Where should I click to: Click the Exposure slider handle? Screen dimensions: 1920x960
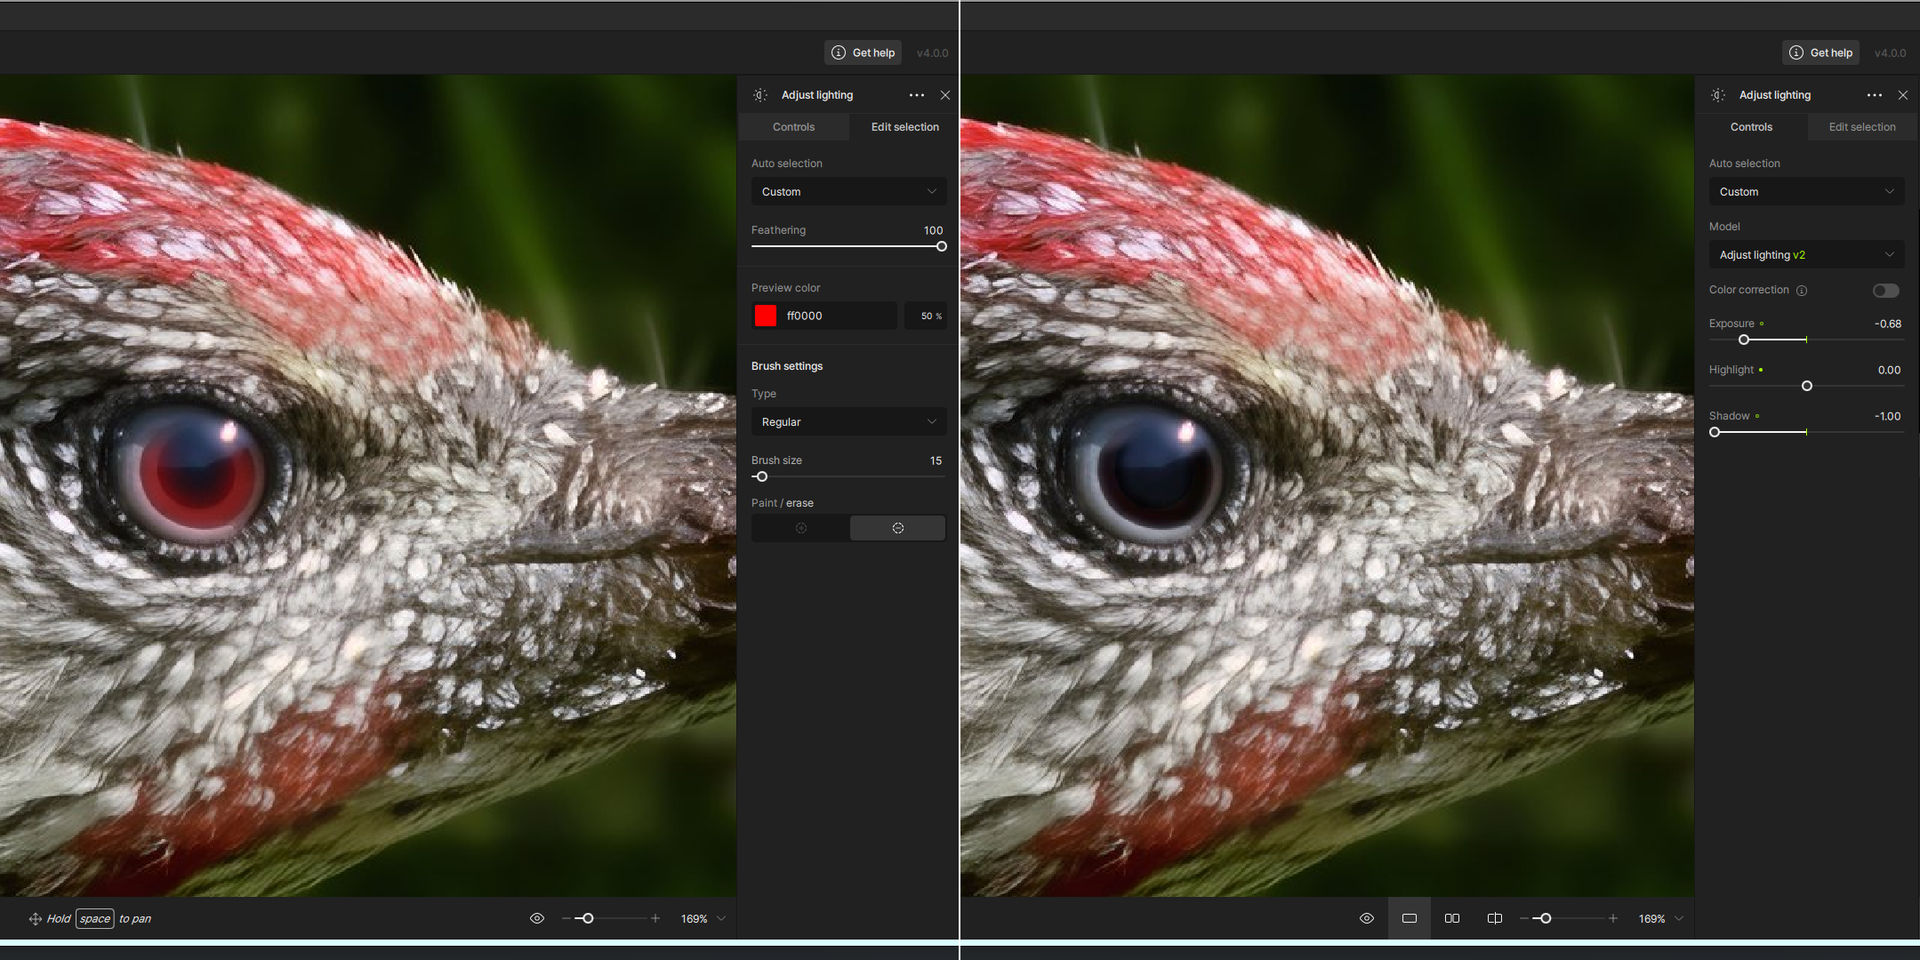pos(1744,340)
